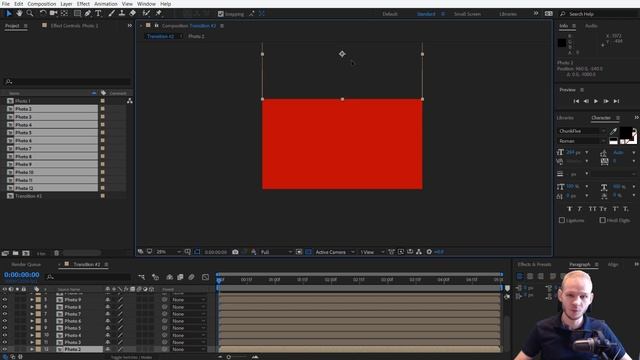Select the Standard workspace
The width and height of the screenshot is (640, 360).
click(x=426, y=14)
